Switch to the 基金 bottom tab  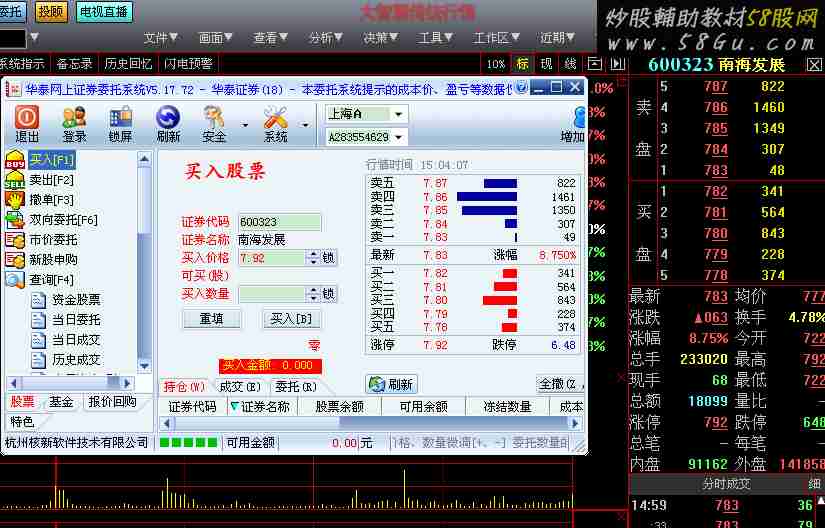(x=61, y=402)
